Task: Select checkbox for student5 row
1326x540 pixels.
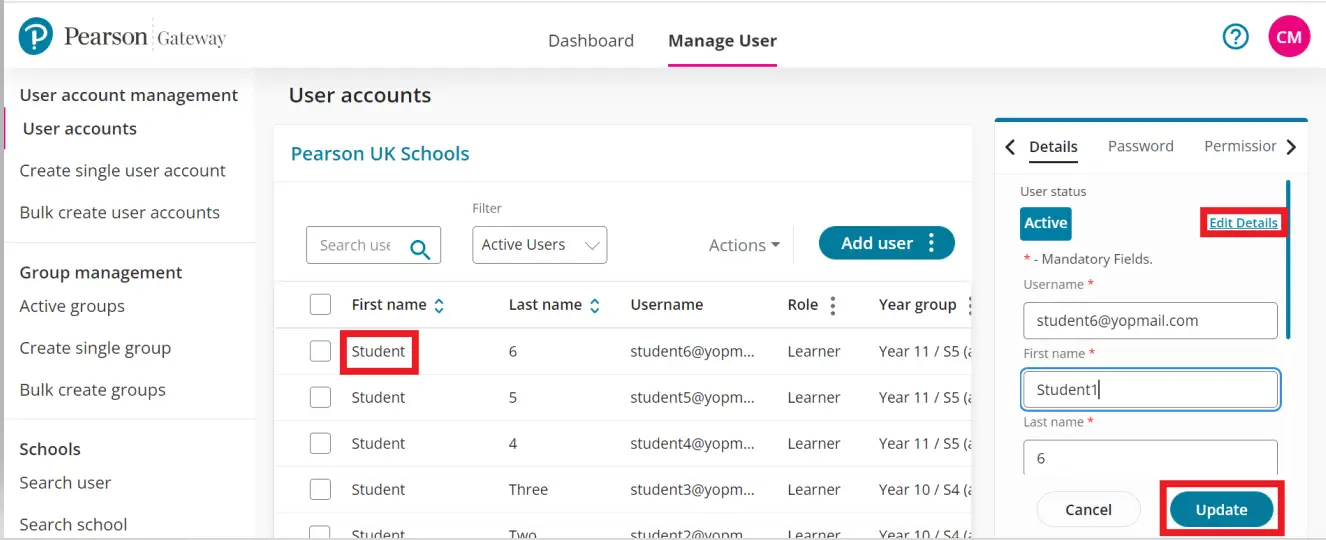Action: (x=320, y=397)
